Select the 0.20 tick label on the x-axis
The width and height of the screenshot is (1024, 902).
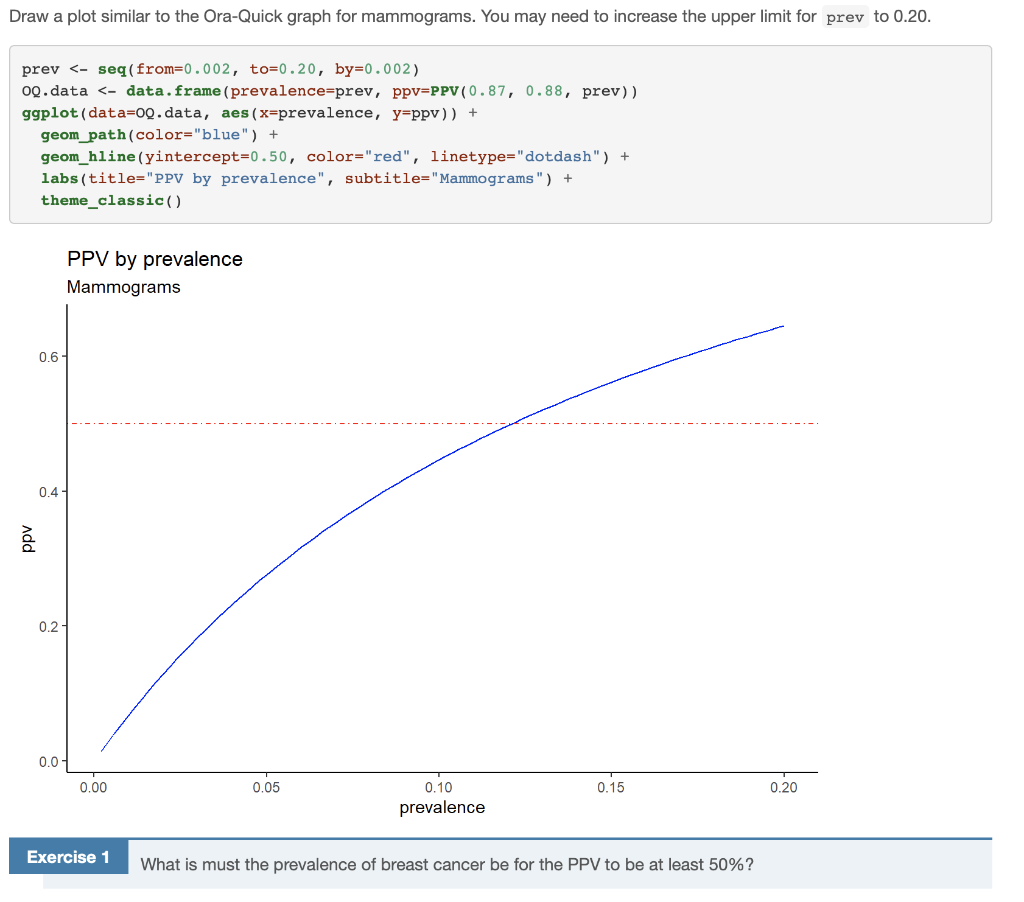[784, 789]
